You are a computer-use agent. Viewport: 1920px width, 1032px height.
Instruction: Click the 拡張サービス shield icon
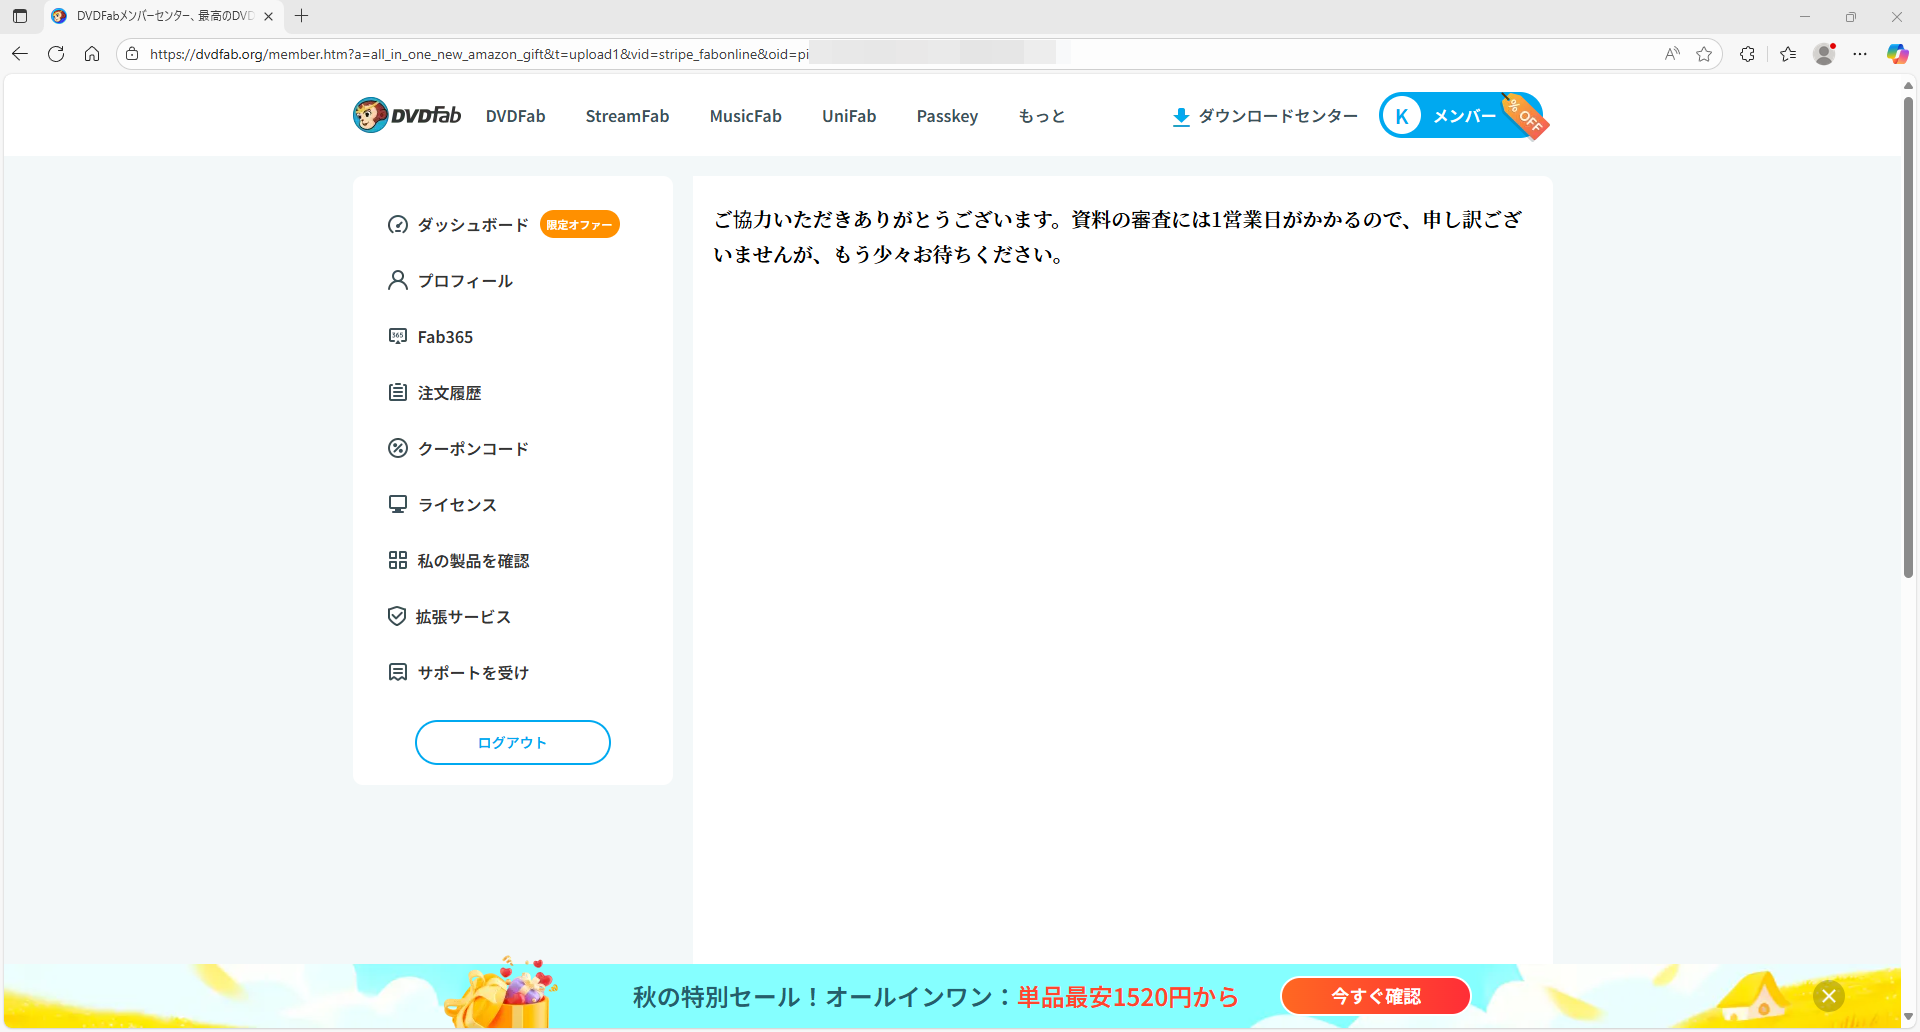tap(397, 616)
